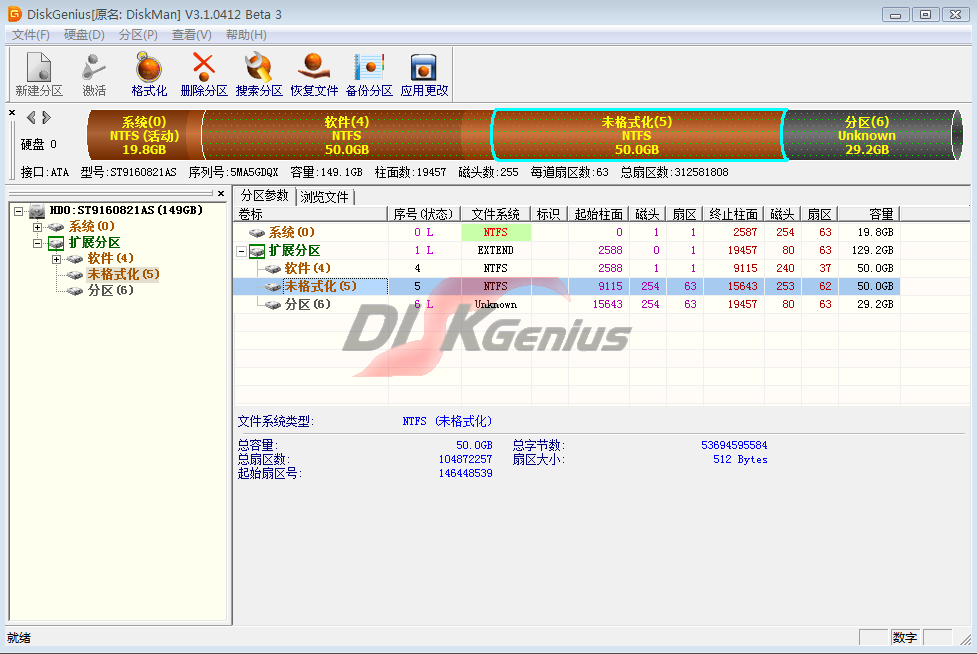
Task: Open the 帮助(H) menu
Action: (246, 35)
